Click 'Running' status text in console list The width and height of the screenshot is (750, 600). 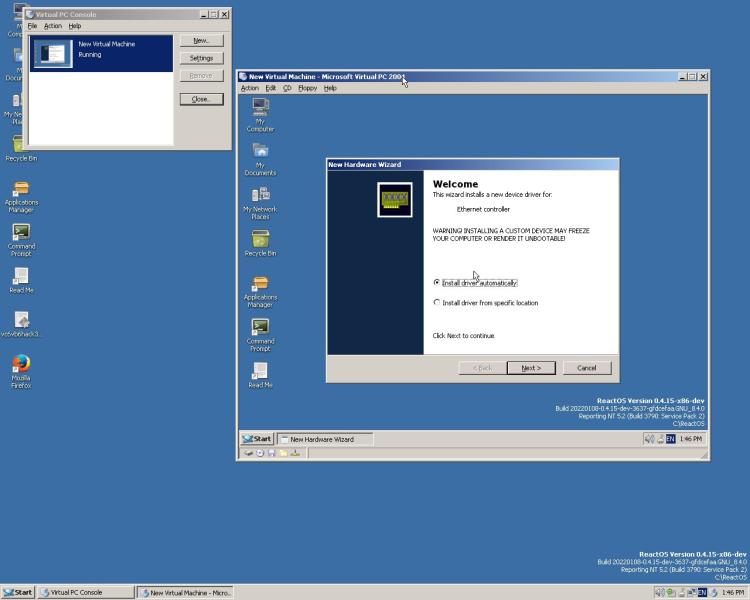pos(90,55)
